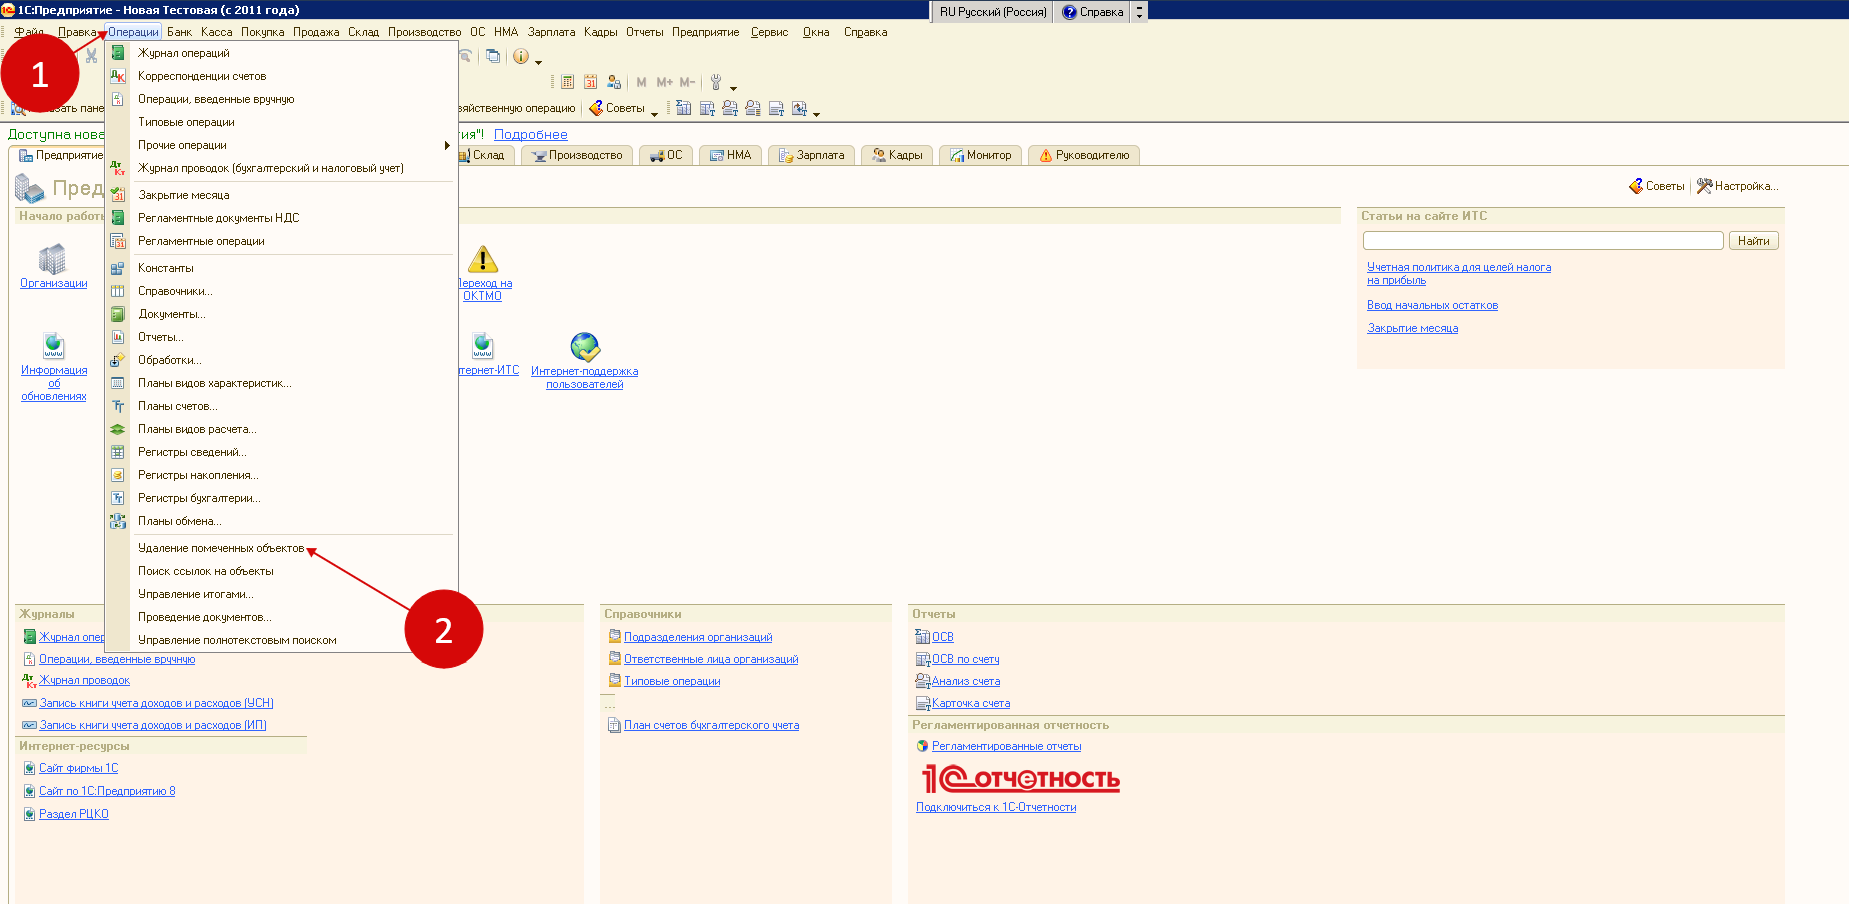Choose Журнал проводок (бухгалтерский и налоговый учет)
The width and height of the screenshot is (1849, 904).
click(x=271, y=168)
